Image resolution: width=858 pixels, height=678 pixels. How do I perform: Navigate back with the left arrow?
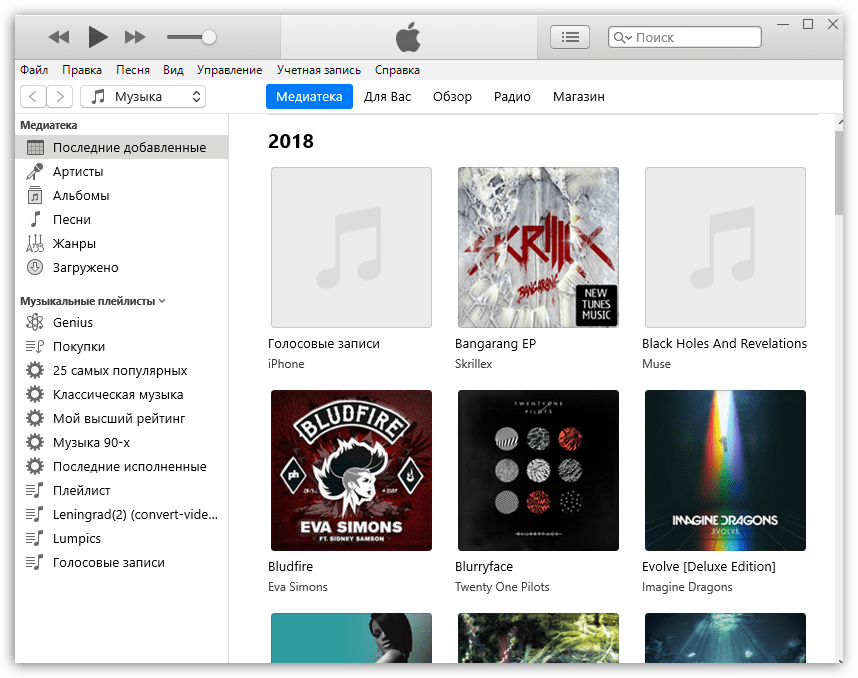point(33,96)
